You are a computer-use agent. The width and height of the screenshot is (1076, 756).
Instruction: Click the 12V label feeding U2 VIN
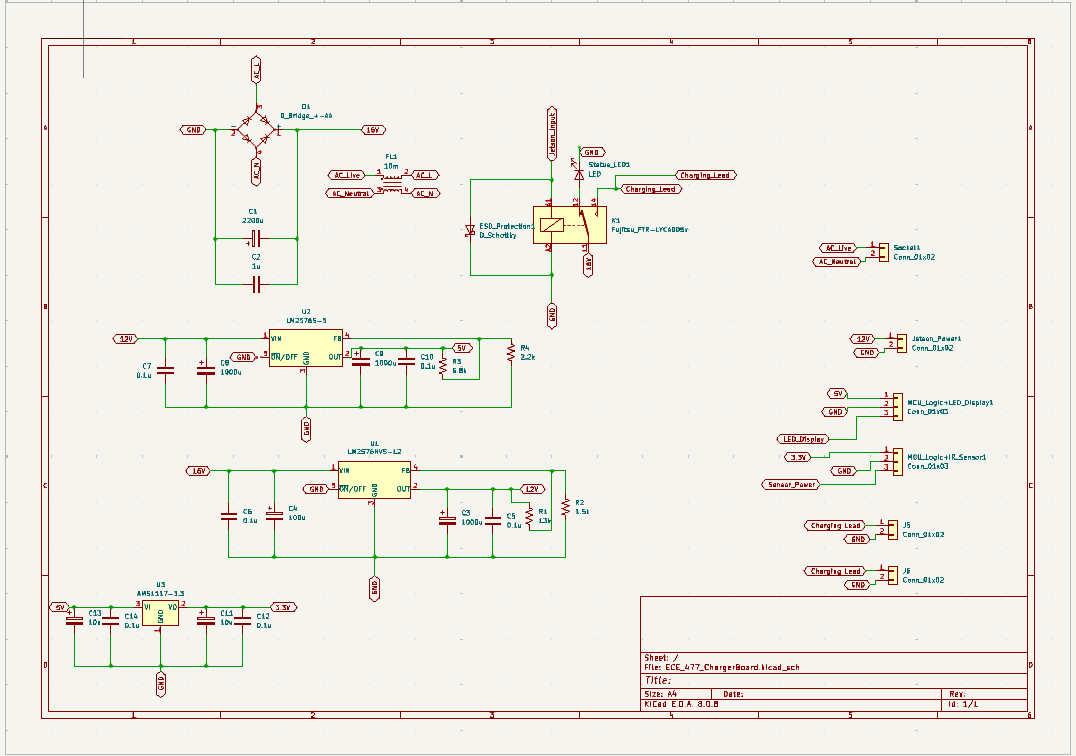pos(126,339)
